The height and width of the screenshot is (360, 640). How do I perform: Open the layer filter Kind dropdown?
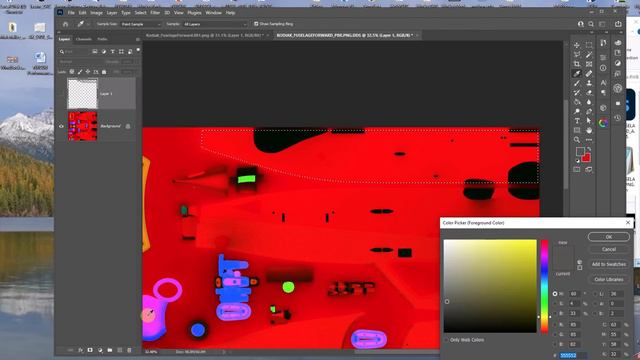(74, 51)
